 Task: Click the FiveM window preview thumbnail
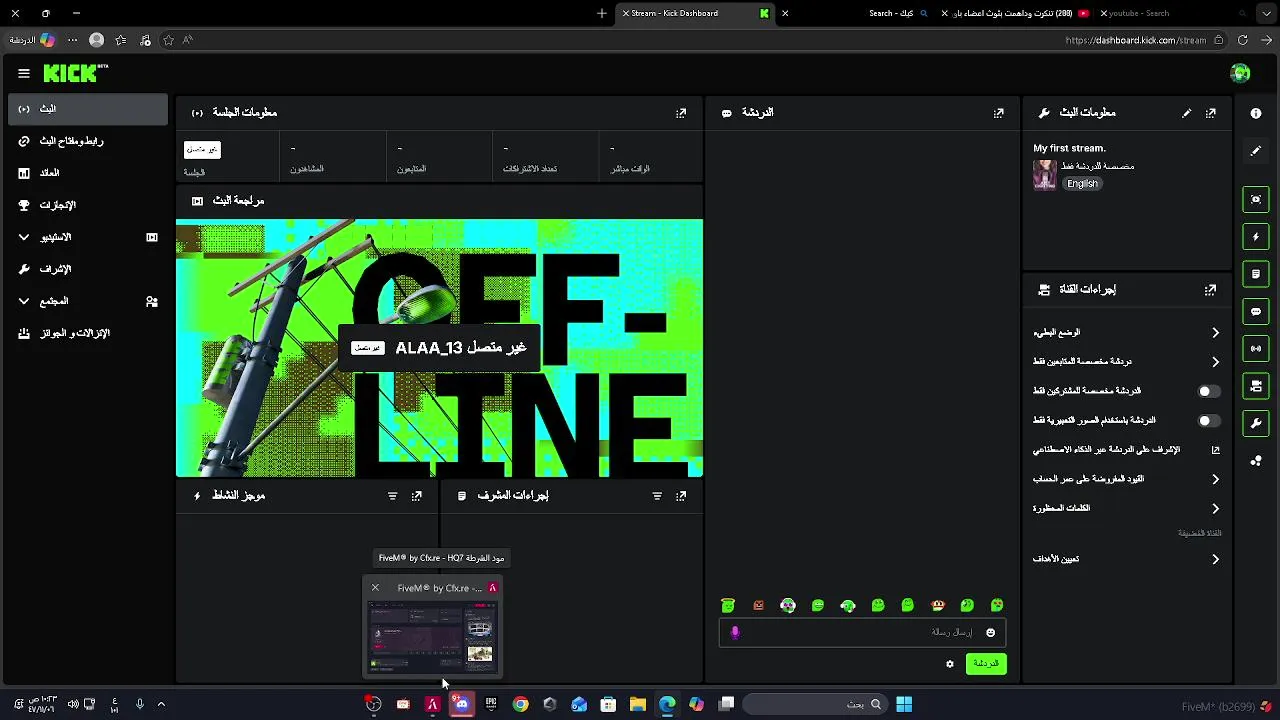coord(432,637)
